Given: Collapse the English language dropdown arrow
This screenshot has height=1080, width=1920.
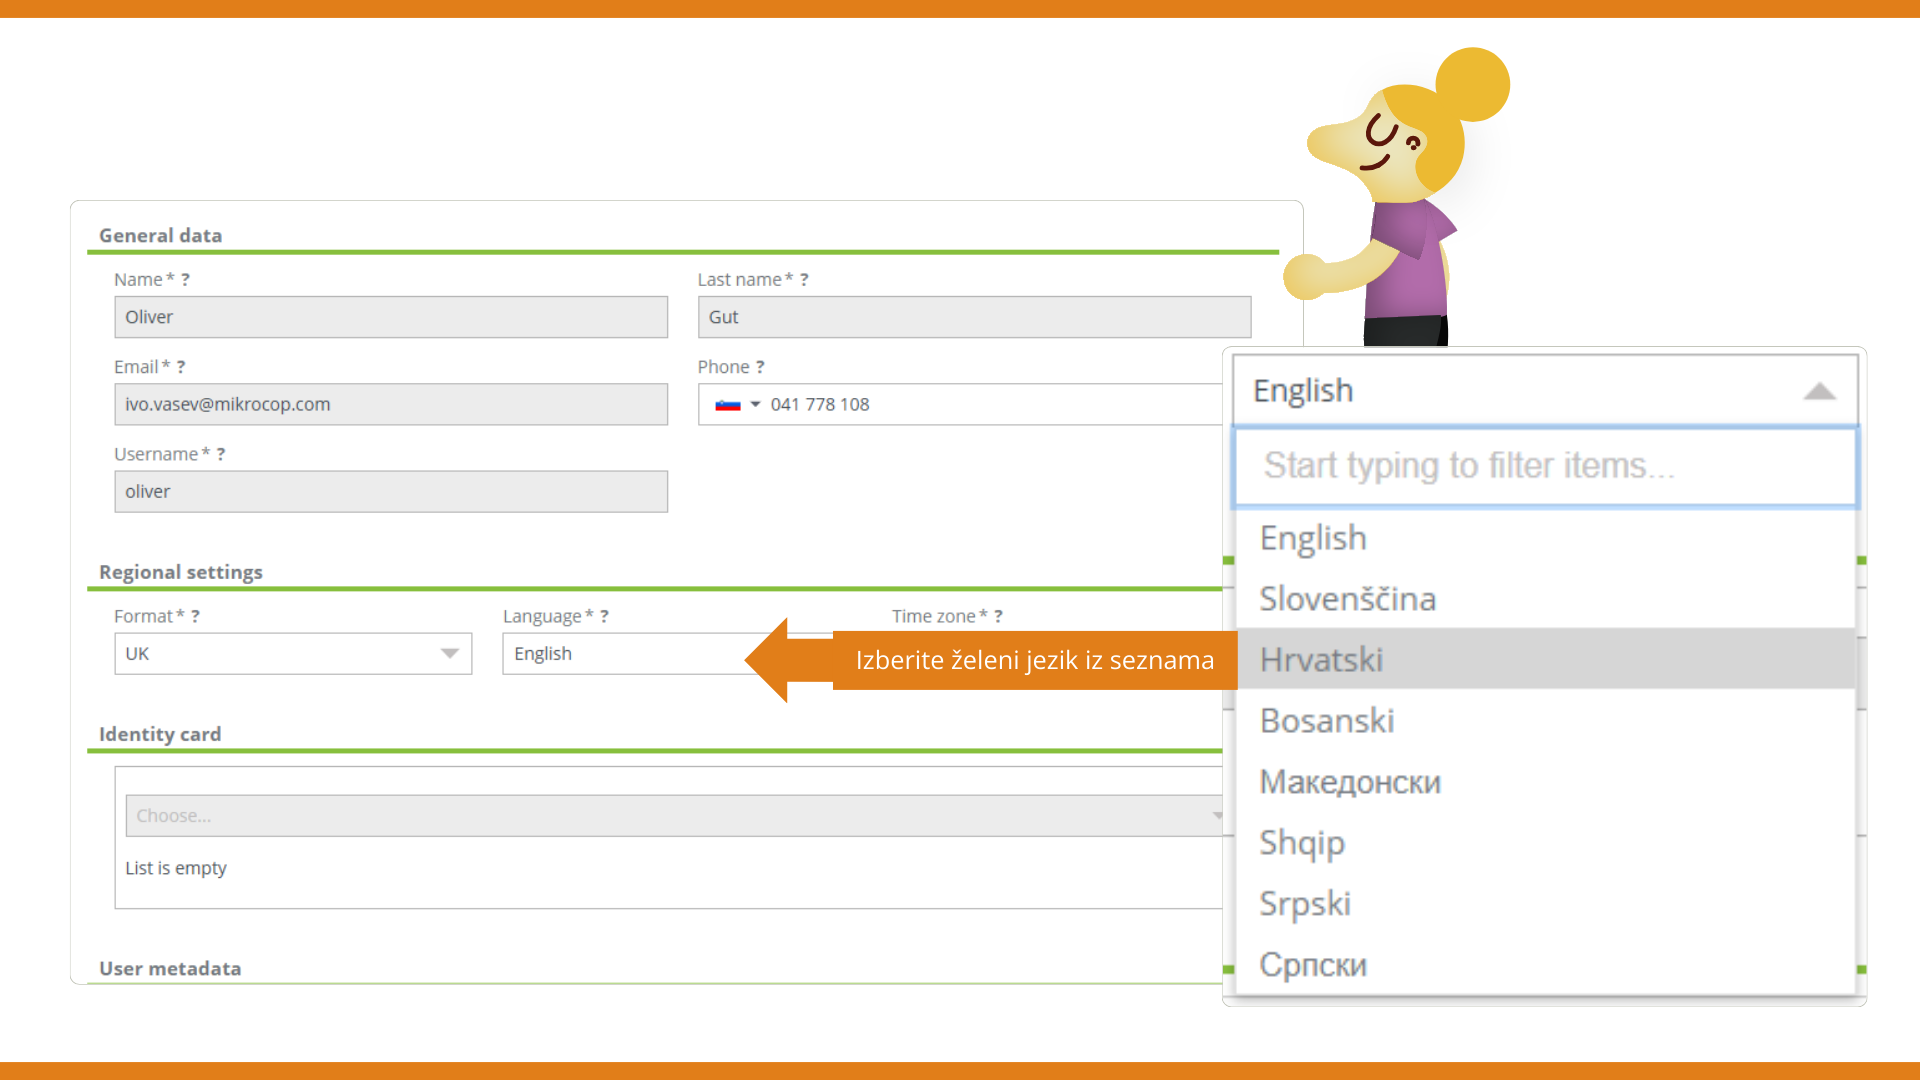Looking at the screenshot, I should (x=1819, y=391).
